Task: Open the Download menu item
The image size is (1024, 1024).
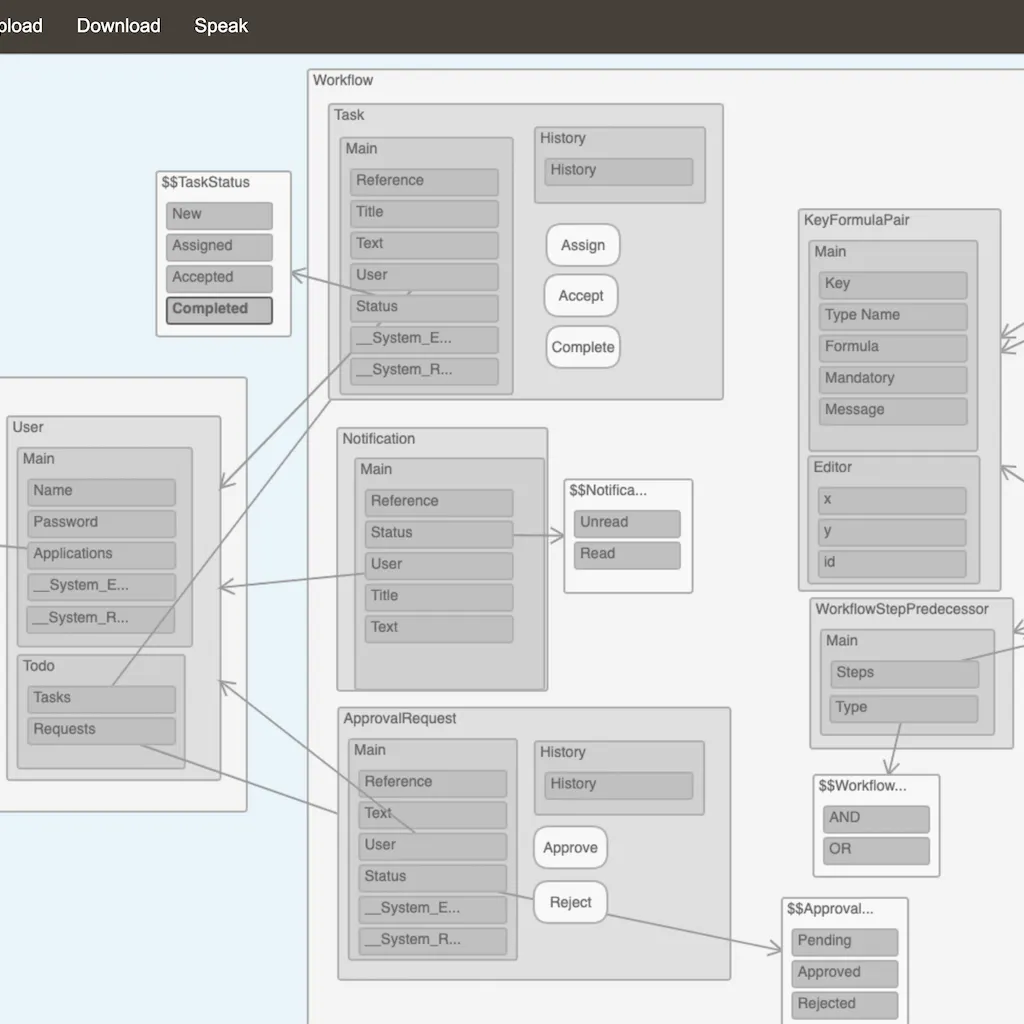Action: point(118,26)
